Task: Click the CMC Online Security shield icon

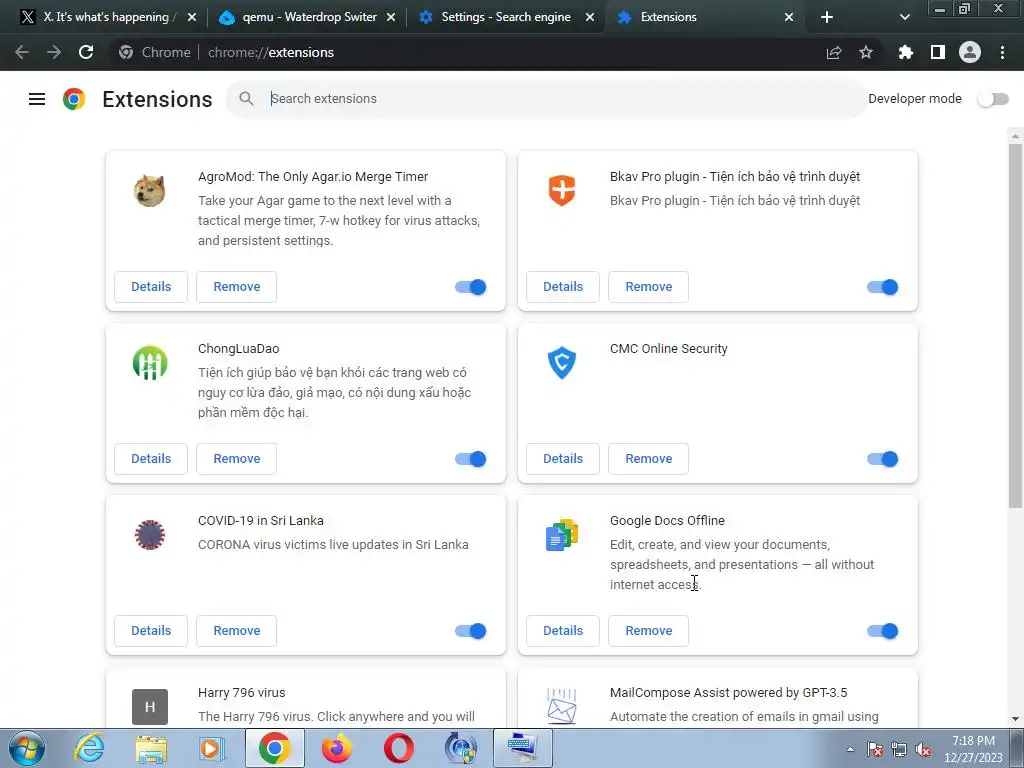Action: click(562, 363)
